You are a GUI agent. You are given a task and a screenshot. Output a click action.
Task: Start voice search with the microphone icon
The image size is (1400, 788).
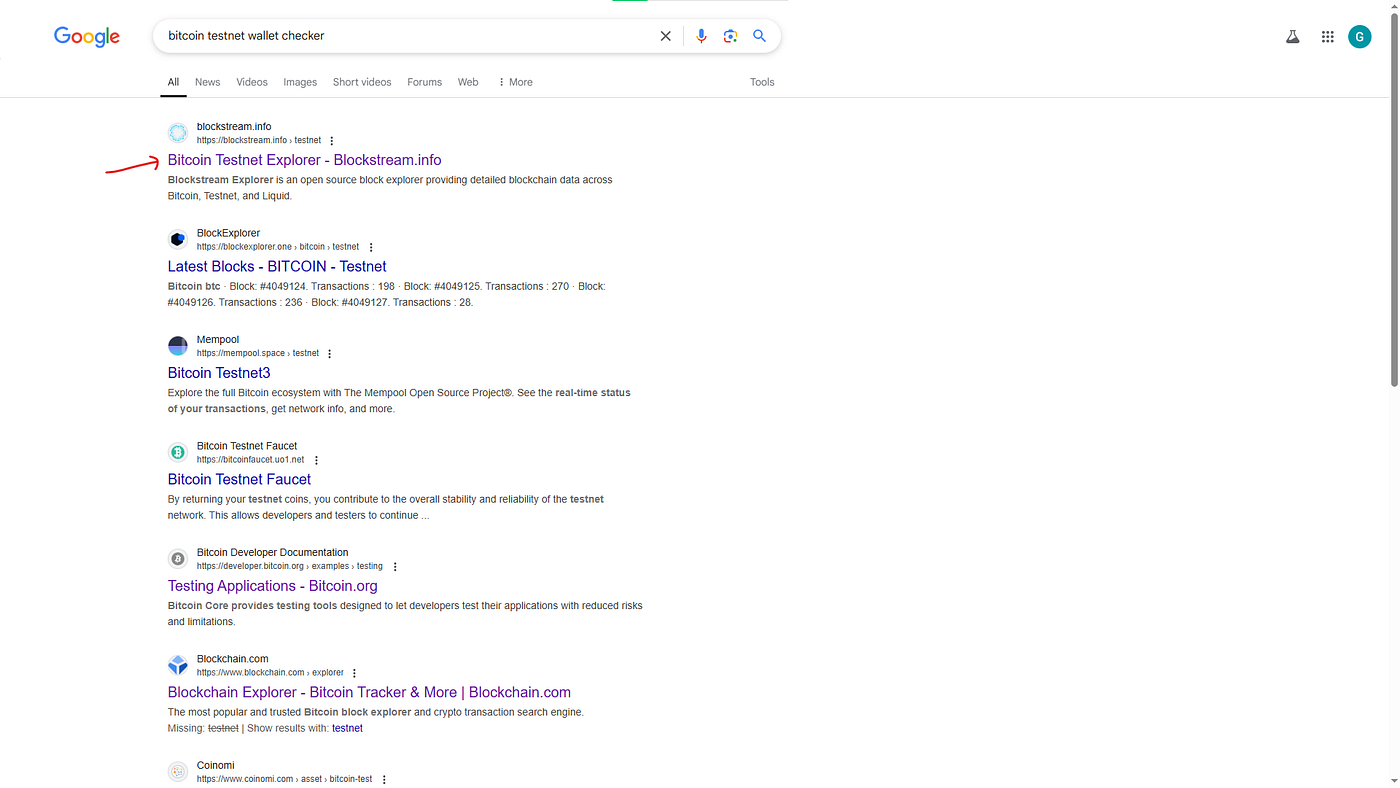coord(701,36)
